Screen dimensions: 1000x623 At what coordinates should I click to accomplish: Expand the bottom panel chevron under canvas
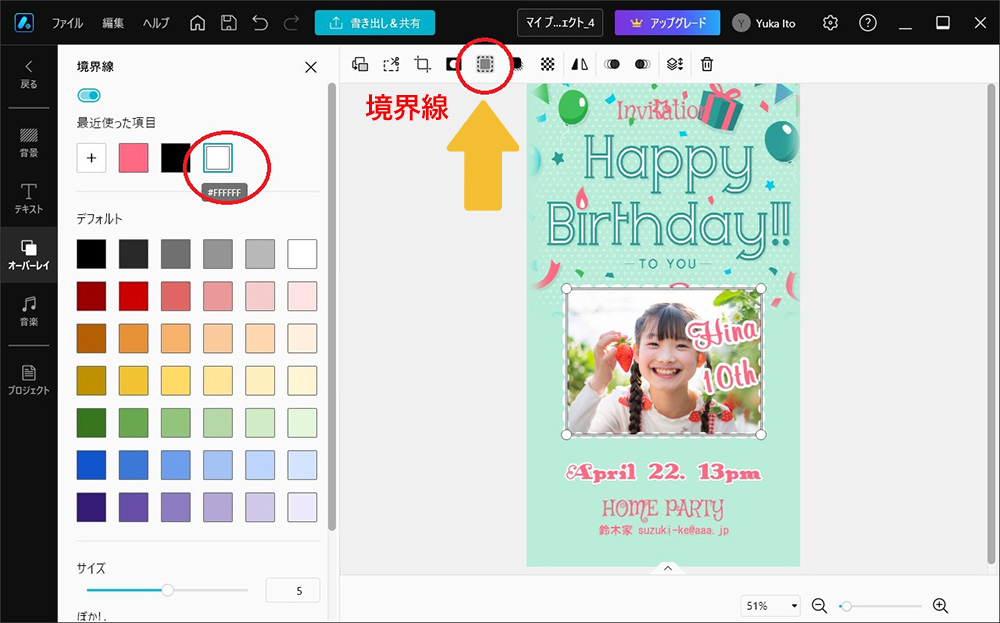pos(668,568)
